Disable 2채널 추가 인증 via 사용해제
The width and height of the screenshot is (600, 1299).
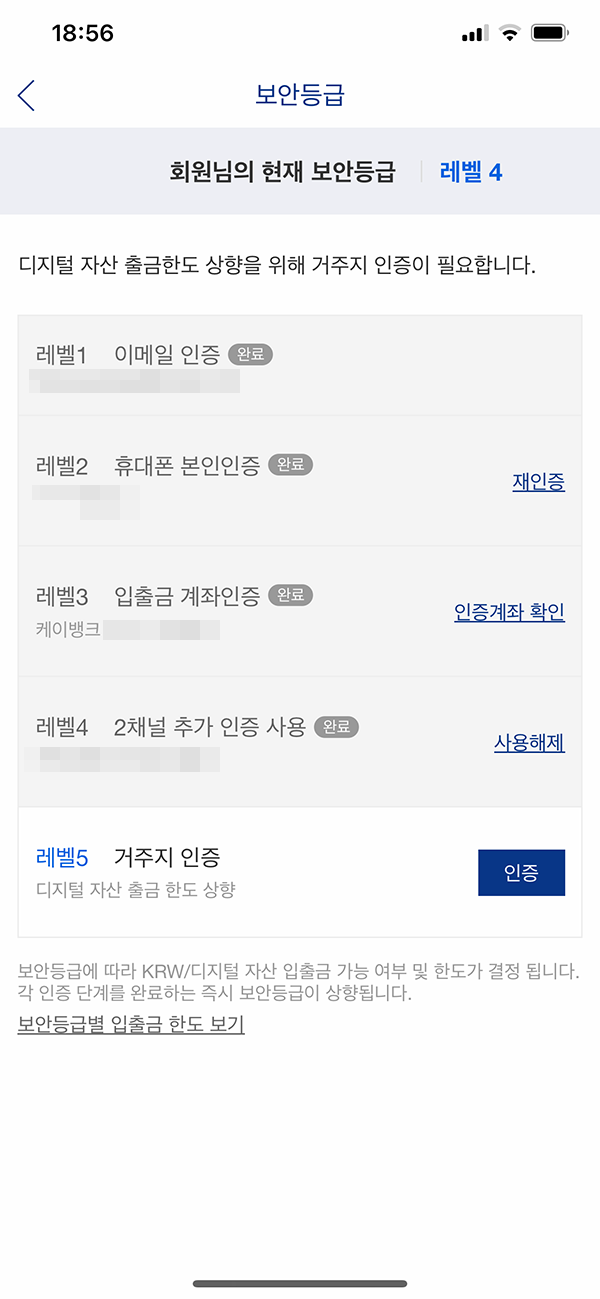click(x=530, y=744)
